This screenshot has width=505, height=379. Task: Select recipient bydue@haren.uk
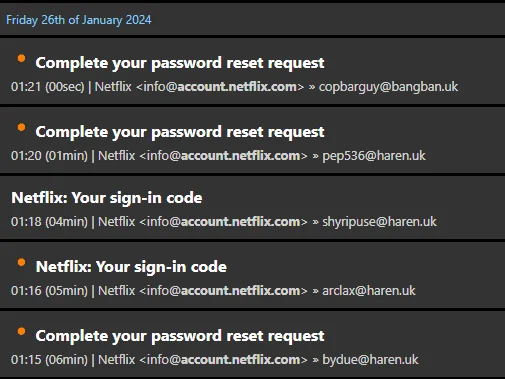click(x=370, y=360)
